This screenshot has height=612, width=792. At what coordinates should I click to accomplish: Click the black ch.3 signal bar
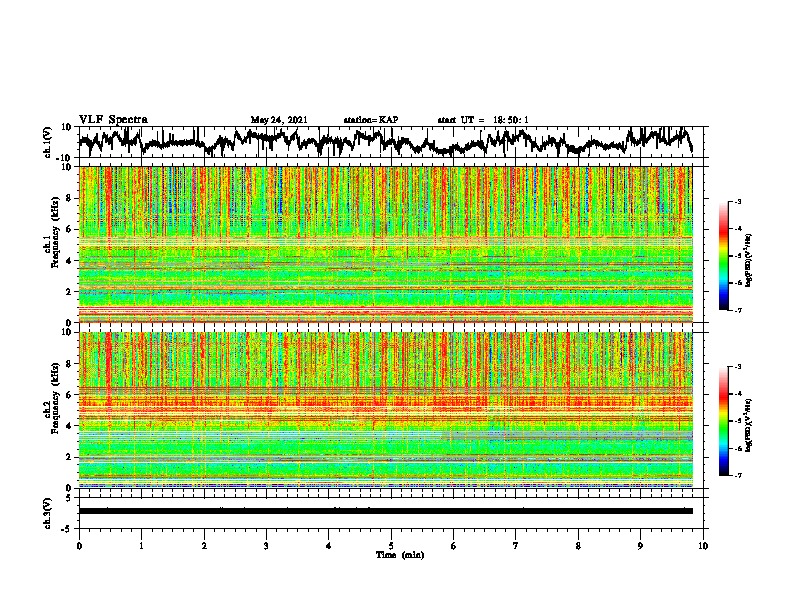pos(386,511)
